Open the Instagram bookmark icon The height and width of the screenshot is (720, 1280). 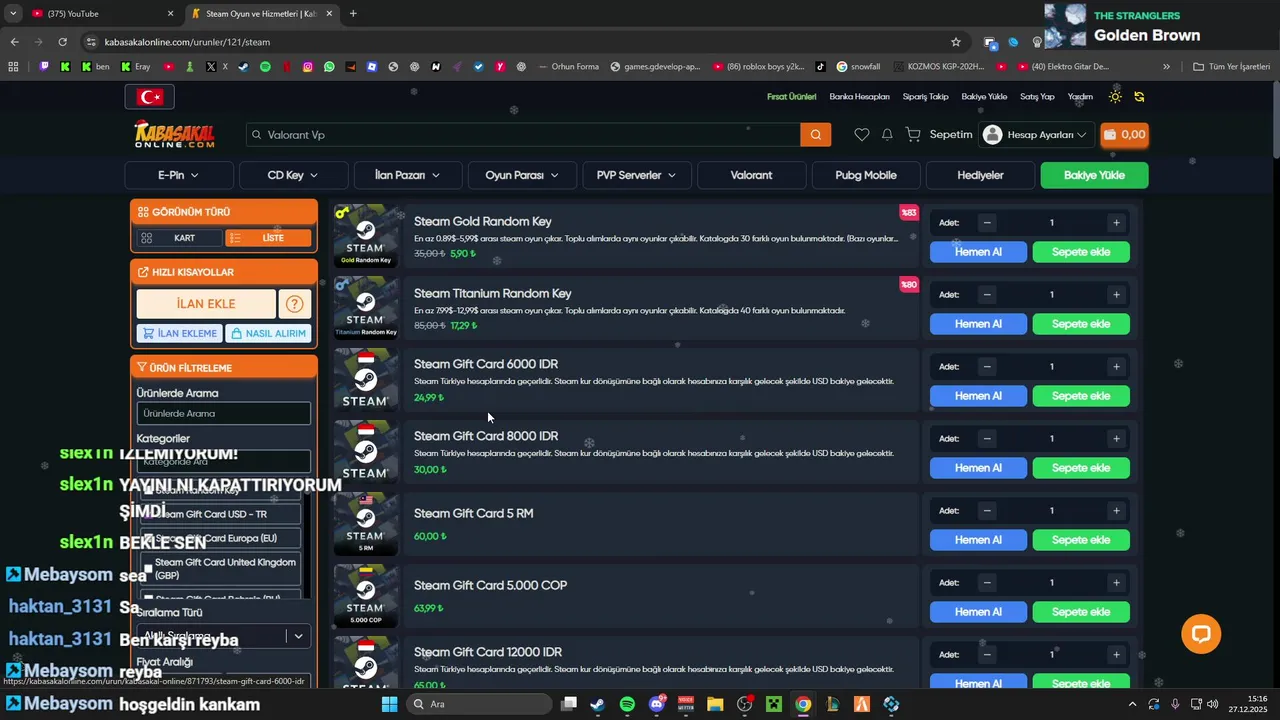click(308, 67)
